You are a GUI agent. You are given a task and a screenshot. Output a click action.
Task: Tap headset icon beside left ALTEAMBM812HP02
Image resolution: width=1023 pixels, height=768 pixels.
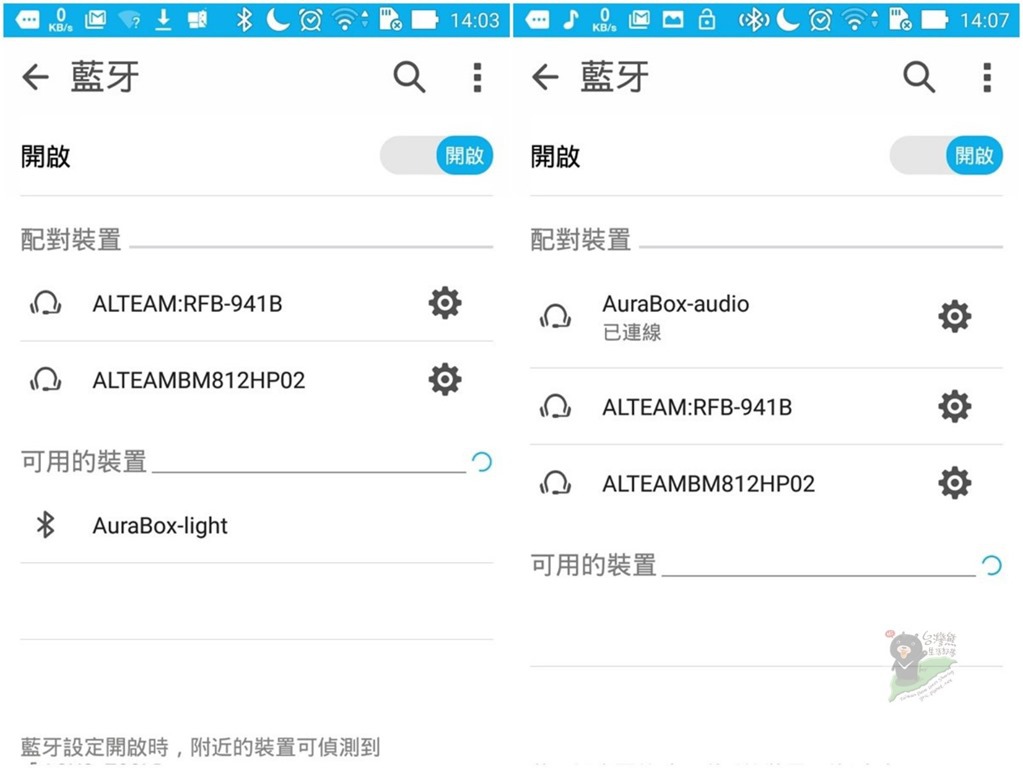pyautogui.click(x=46, y=380)
